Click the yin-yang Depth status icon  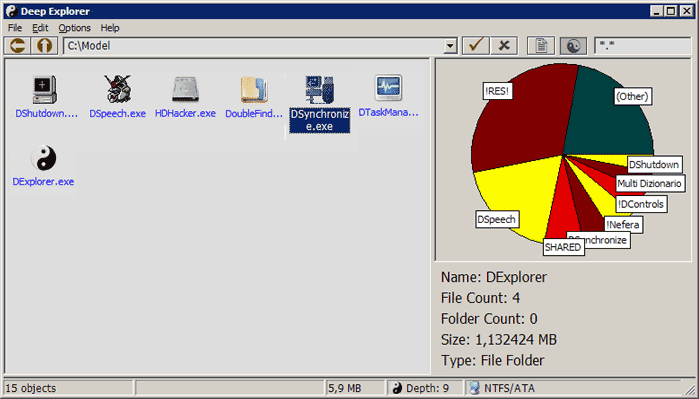tap(397, 388)
